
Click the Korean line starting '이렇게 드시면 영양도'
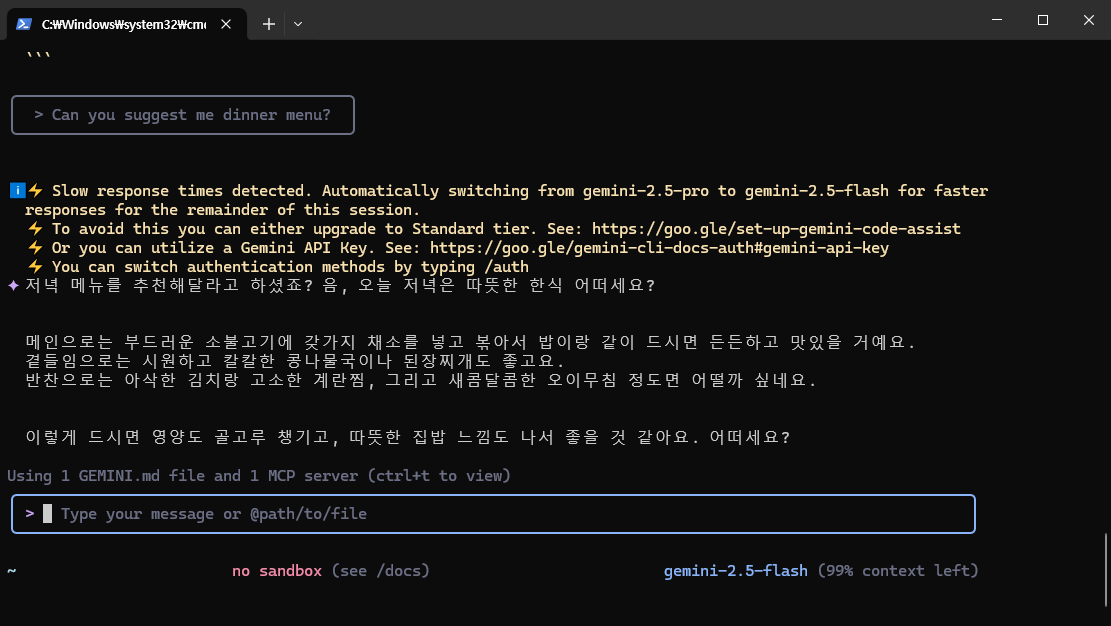click(407, 437)
